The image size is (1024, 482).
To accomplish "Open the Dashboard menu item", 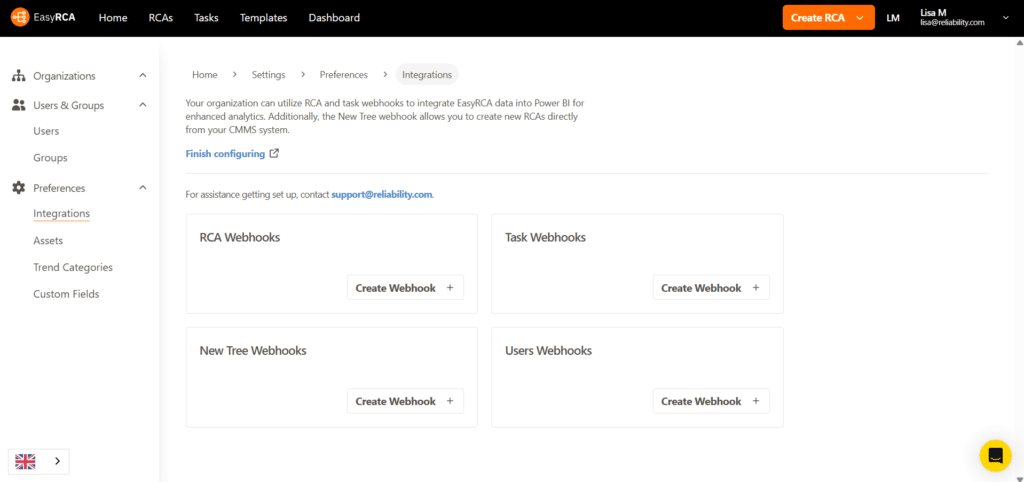I will 334,18.
